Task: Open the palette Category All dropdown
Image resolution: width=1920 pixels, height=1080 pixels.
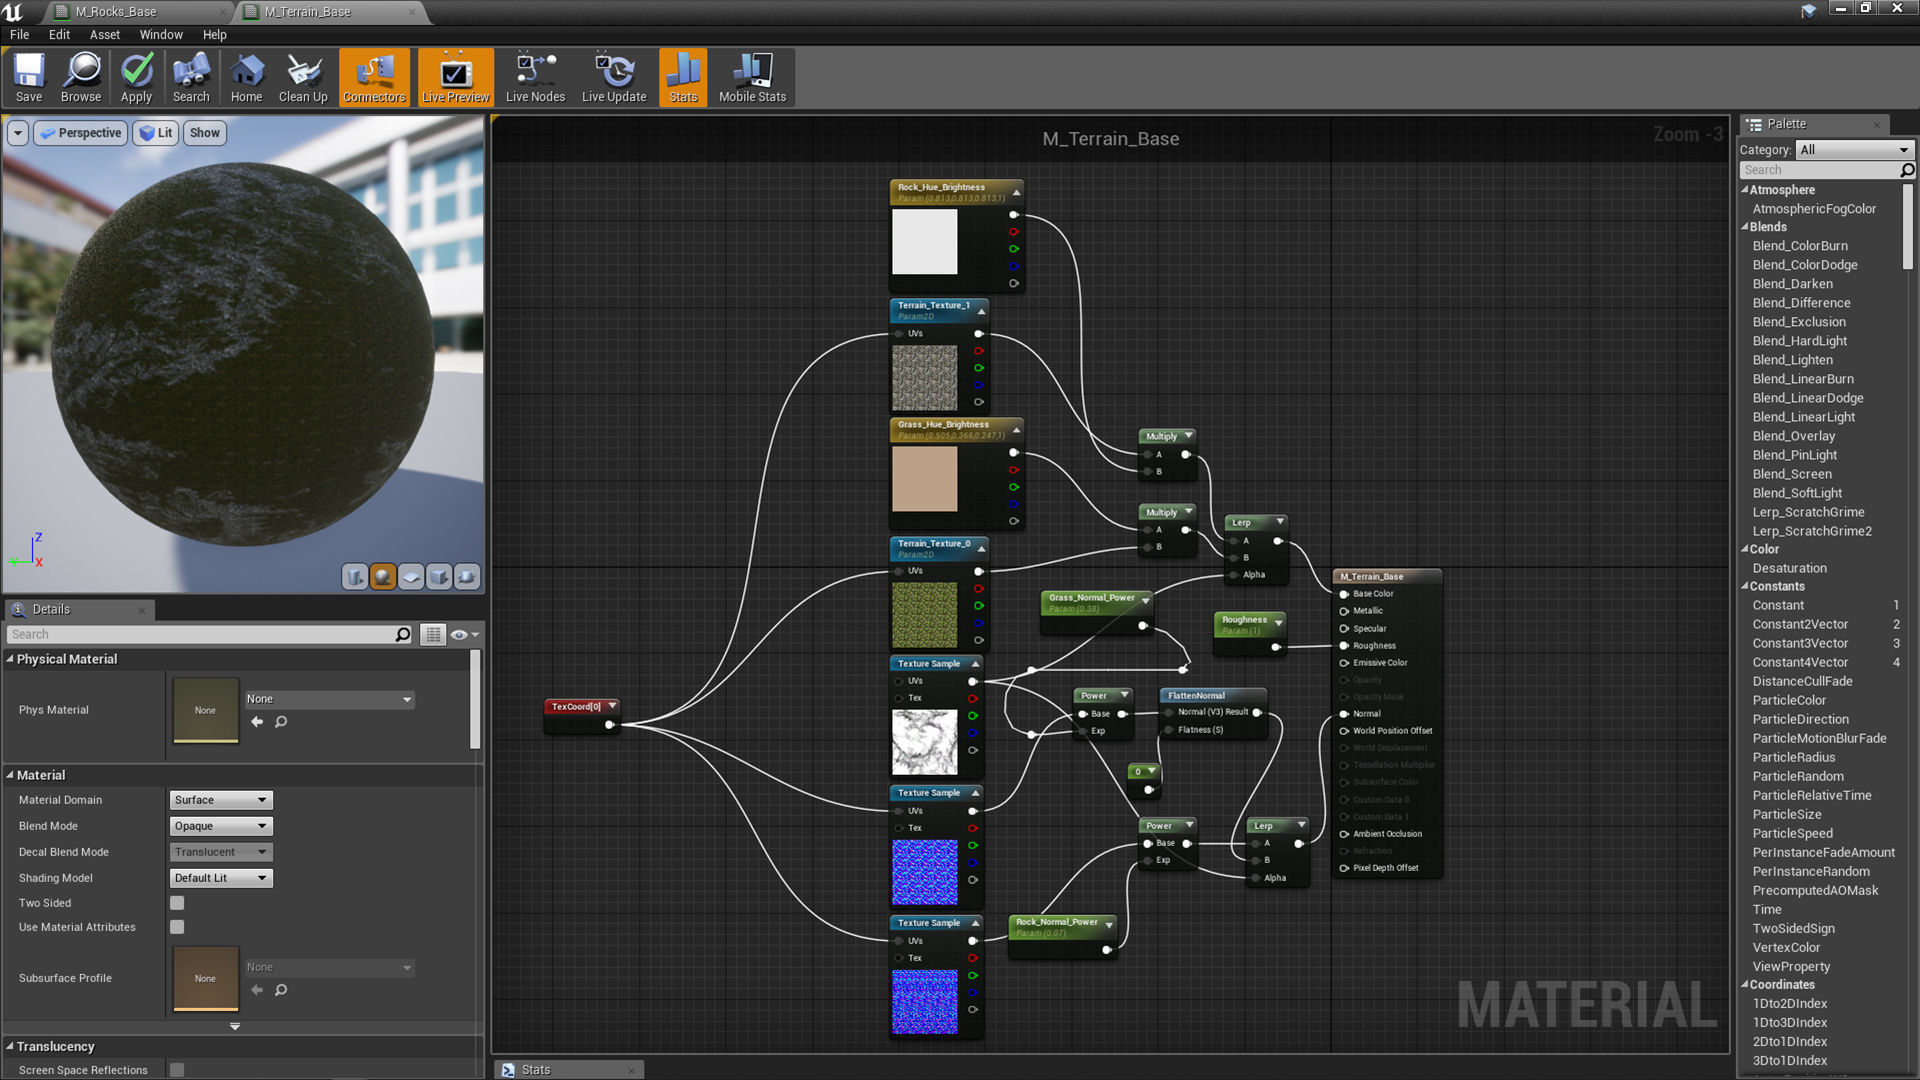Action: click(x=1854, y=150)
